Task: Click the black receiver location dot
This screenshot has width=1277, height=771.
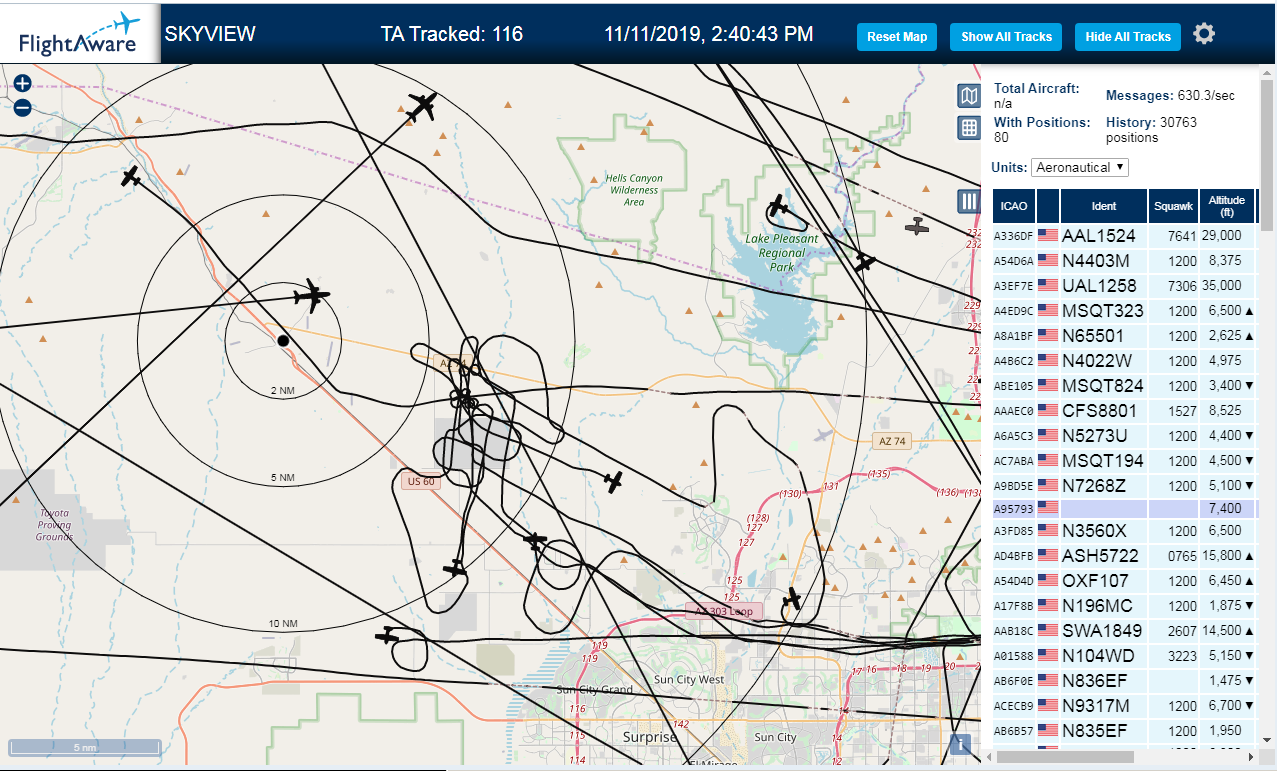Action: (x=283, y=341)
